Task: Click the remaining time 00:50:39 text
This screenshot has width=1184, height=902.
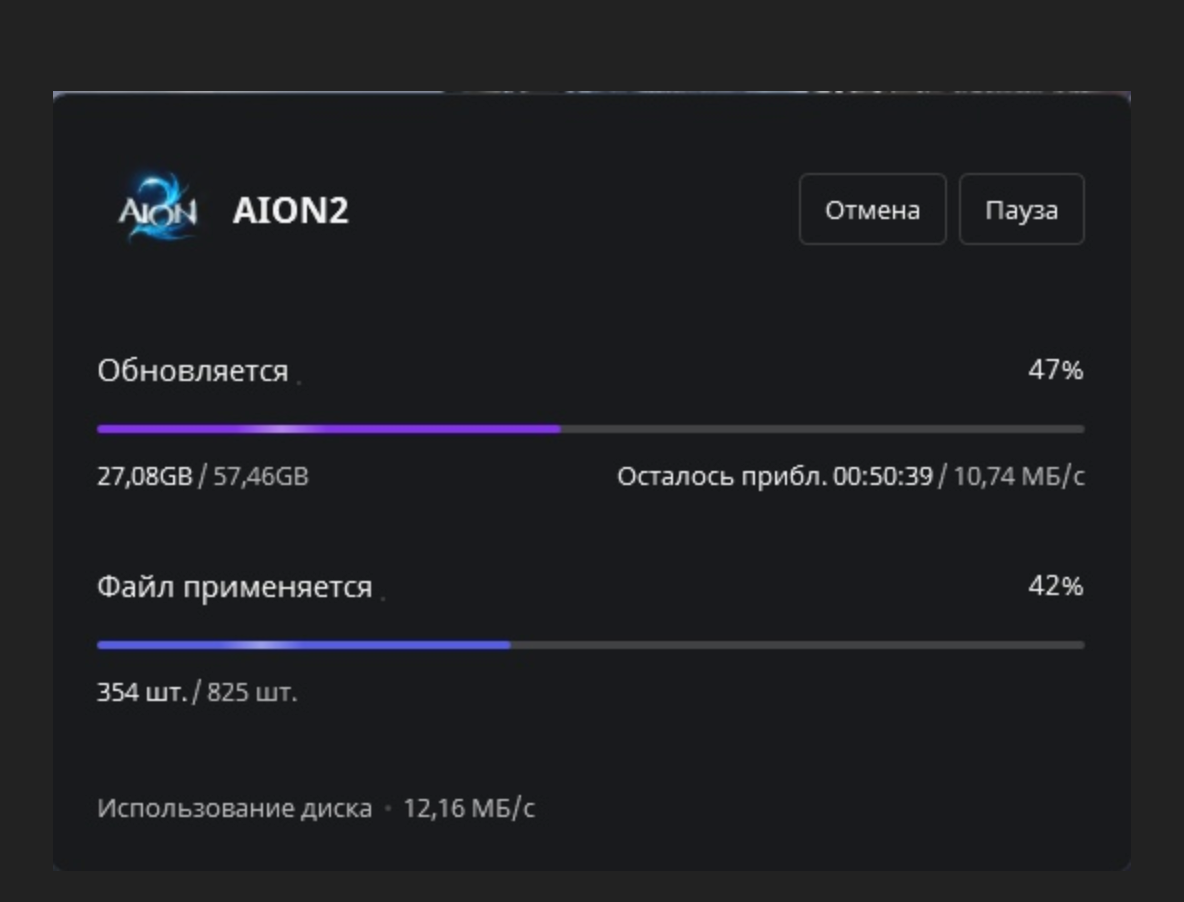Action: pos(882,477)
